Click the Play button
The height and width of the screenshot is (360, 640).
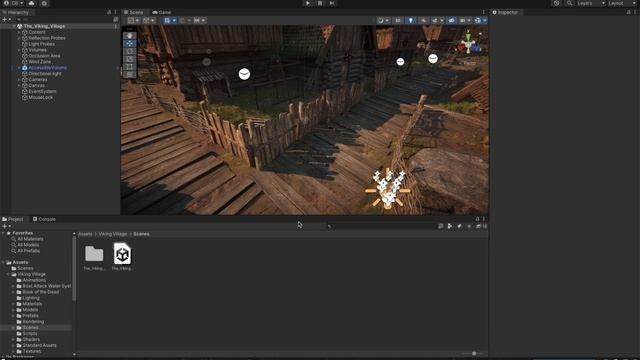308,3
